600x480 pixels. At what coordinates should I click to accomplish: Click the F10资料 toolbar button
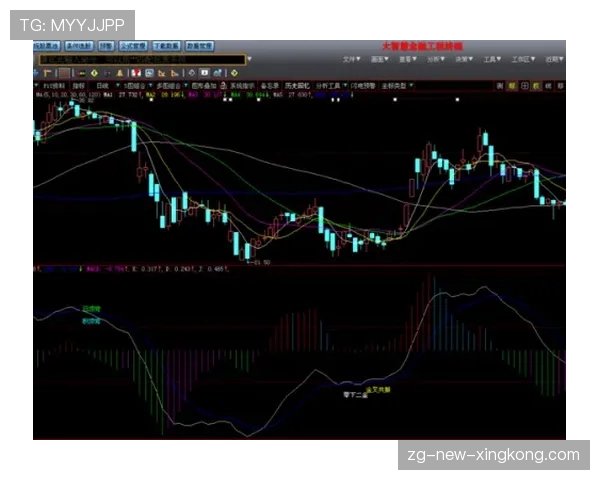click(x=54, y=86)
